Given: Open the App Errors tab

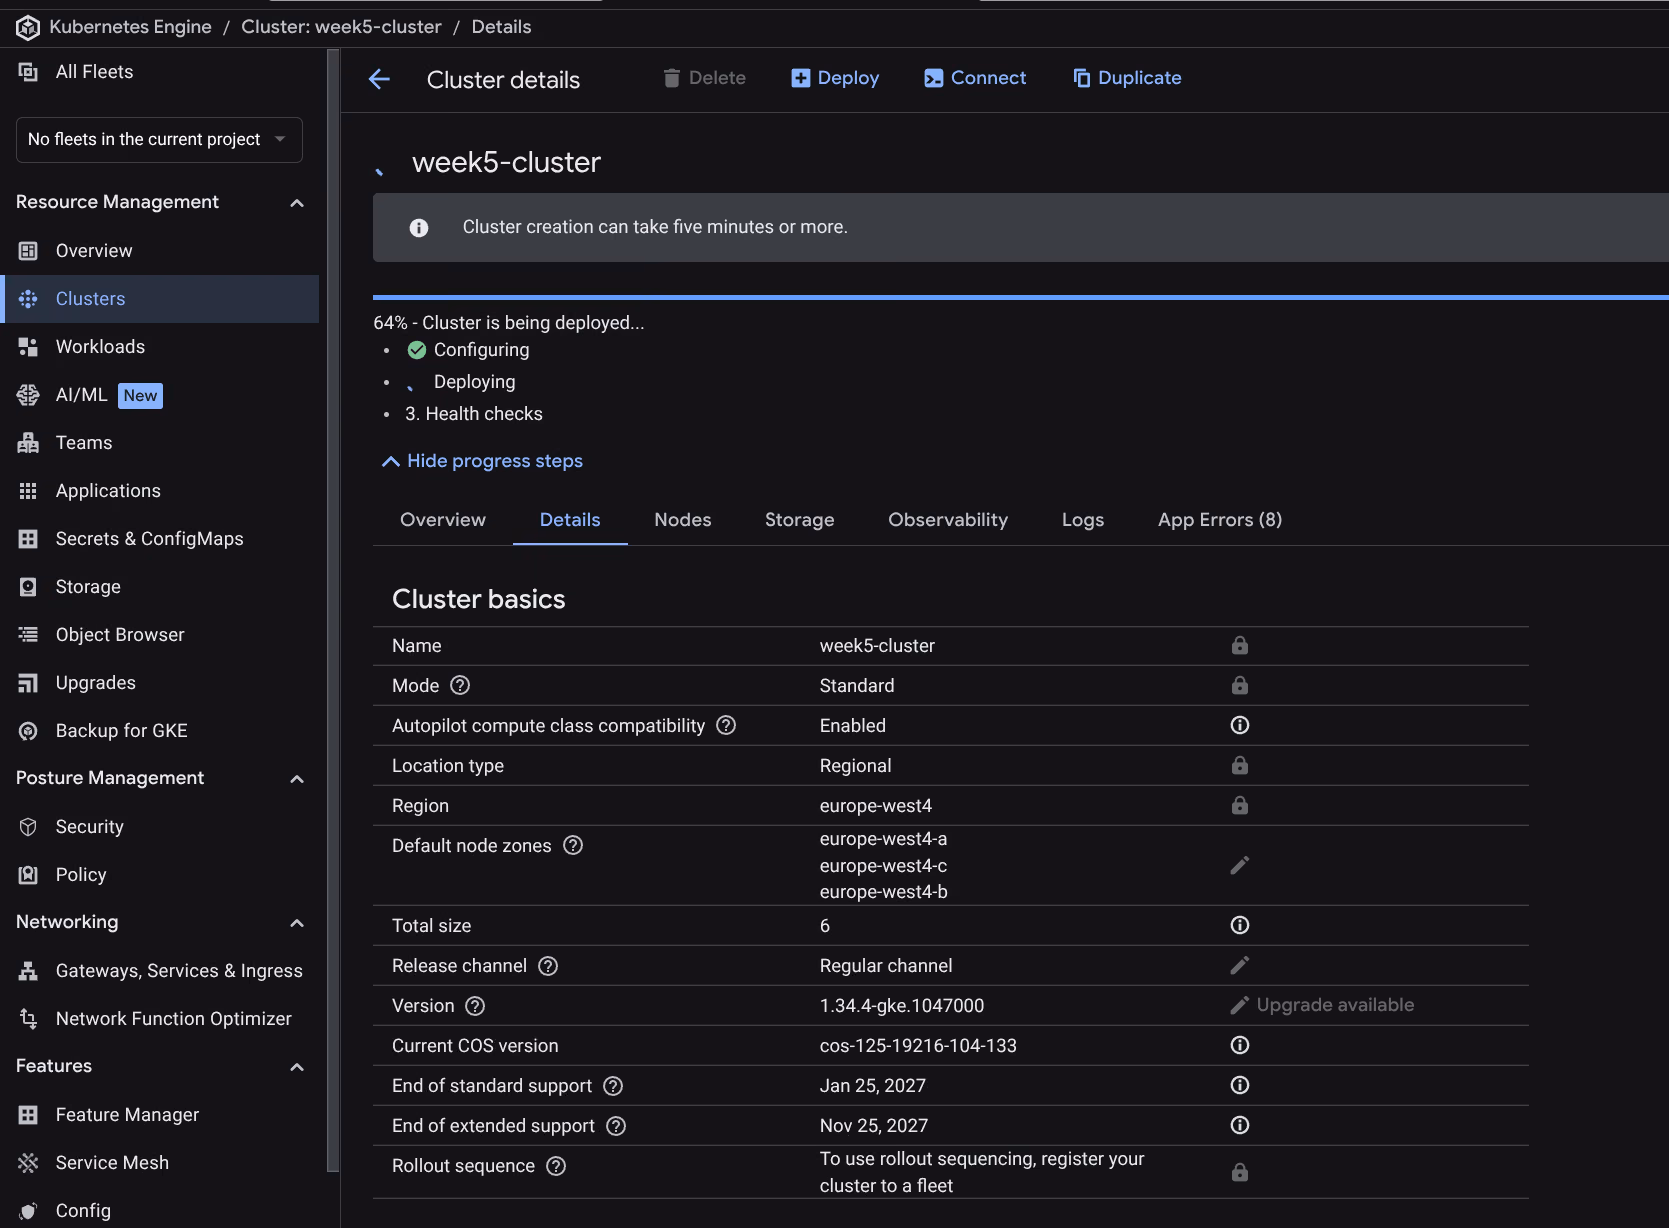Looking at the screenshot, I should pyautogui.click(x=1219, y=520).
